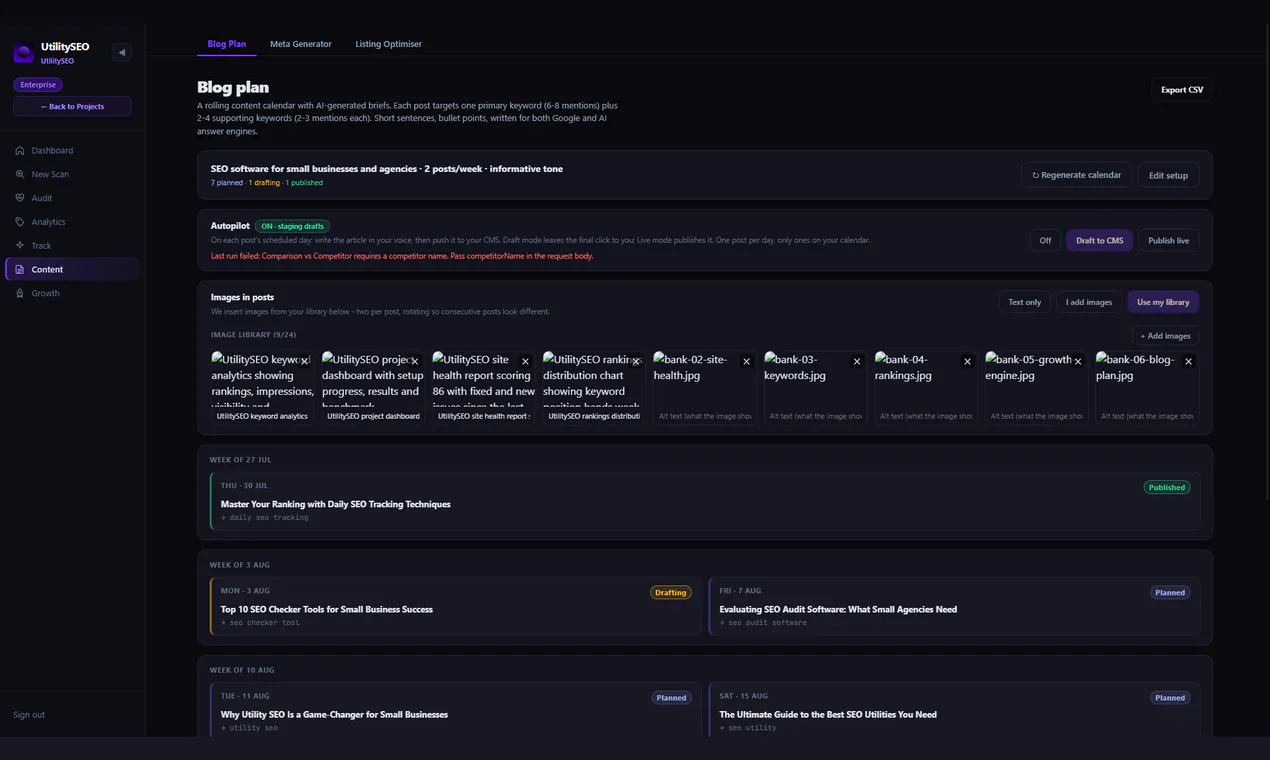Viewport: 1270px width, 760px height.
Task: Click the daily seo tracking keyword tag
Action: point(265,518)
